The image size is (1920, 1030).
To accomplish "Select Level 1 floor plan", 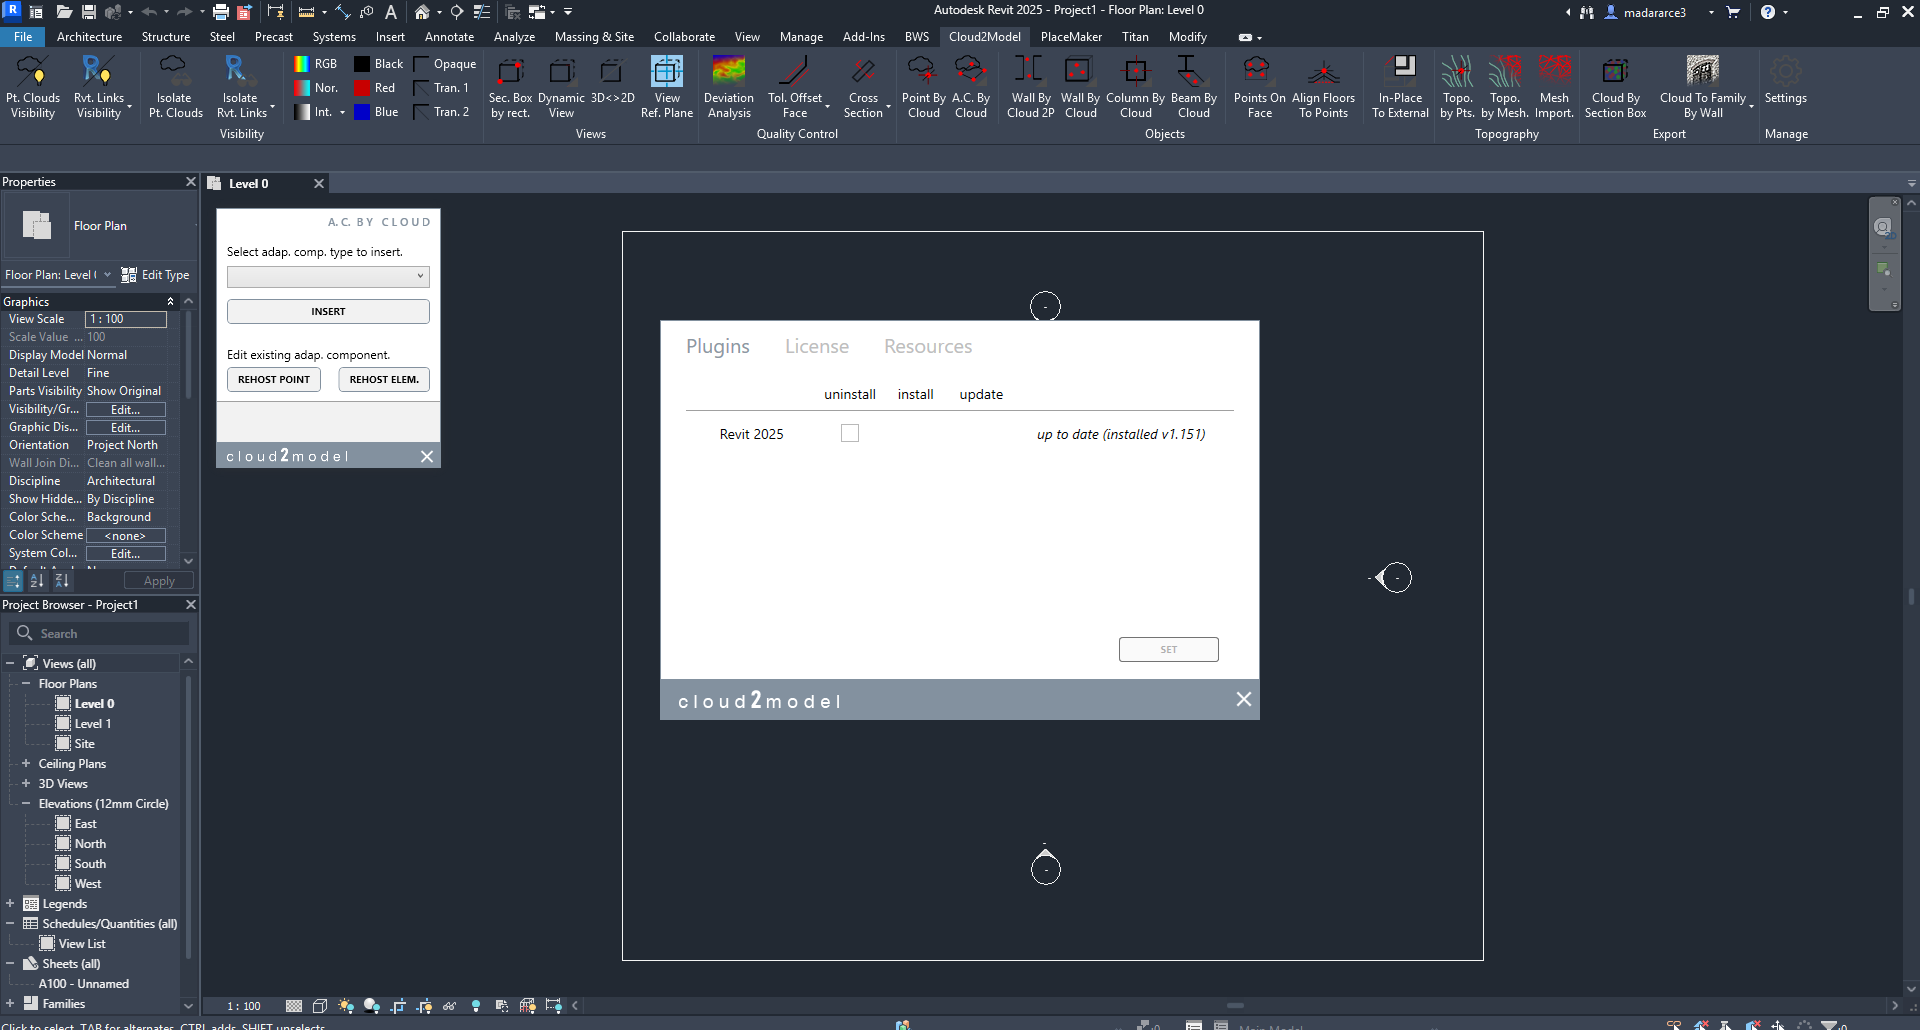I will [92, 724].
